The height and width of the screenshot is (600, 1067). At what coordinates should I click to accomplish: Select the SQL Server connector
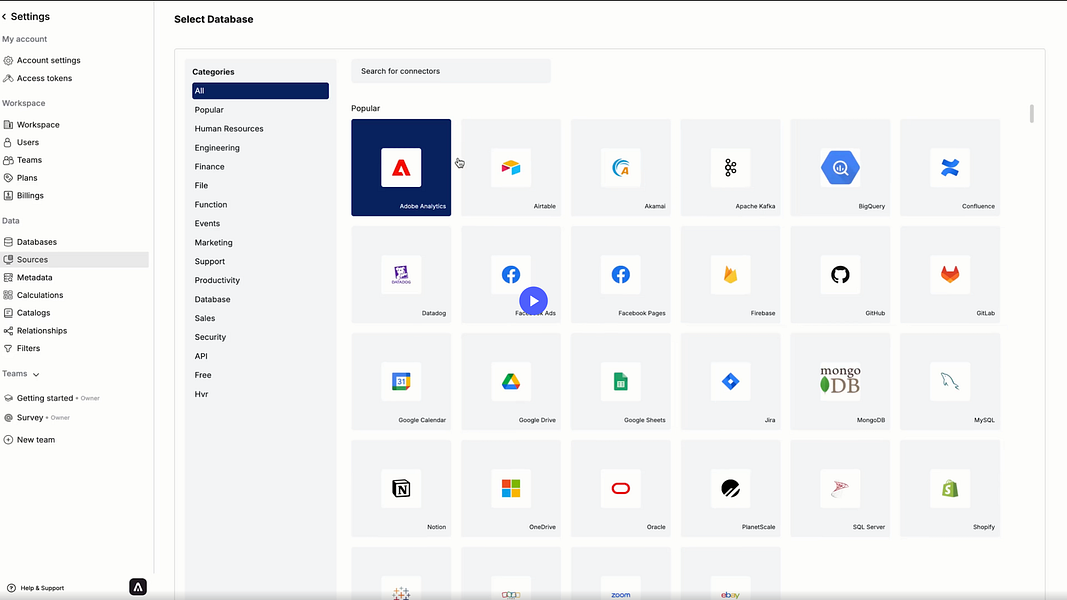point(840,488)
